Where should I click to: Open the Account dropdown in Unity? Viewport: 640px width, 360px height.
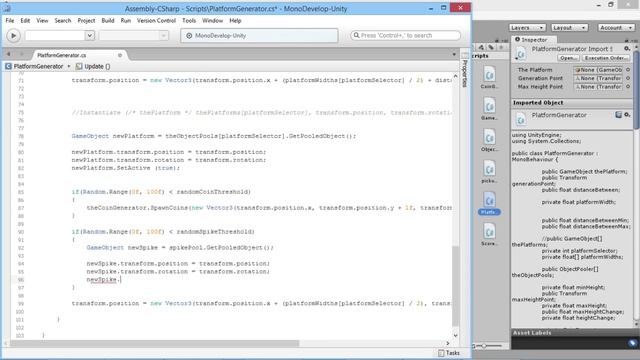pyautogui.click(x=616, y=28)
